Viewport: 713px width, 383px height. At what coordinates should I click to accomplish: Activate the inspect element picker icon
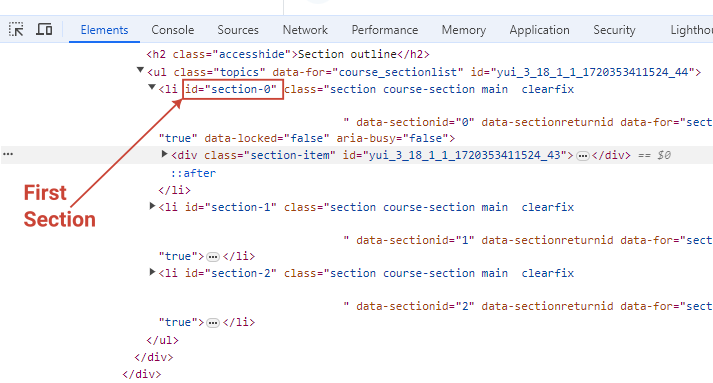pos(16,30)
